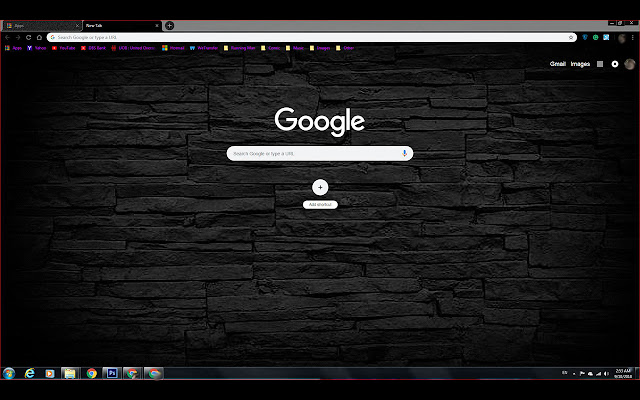The image size is (640, 400).
Task: Open a new tab with the plus button
Action: tap(169, 25)
